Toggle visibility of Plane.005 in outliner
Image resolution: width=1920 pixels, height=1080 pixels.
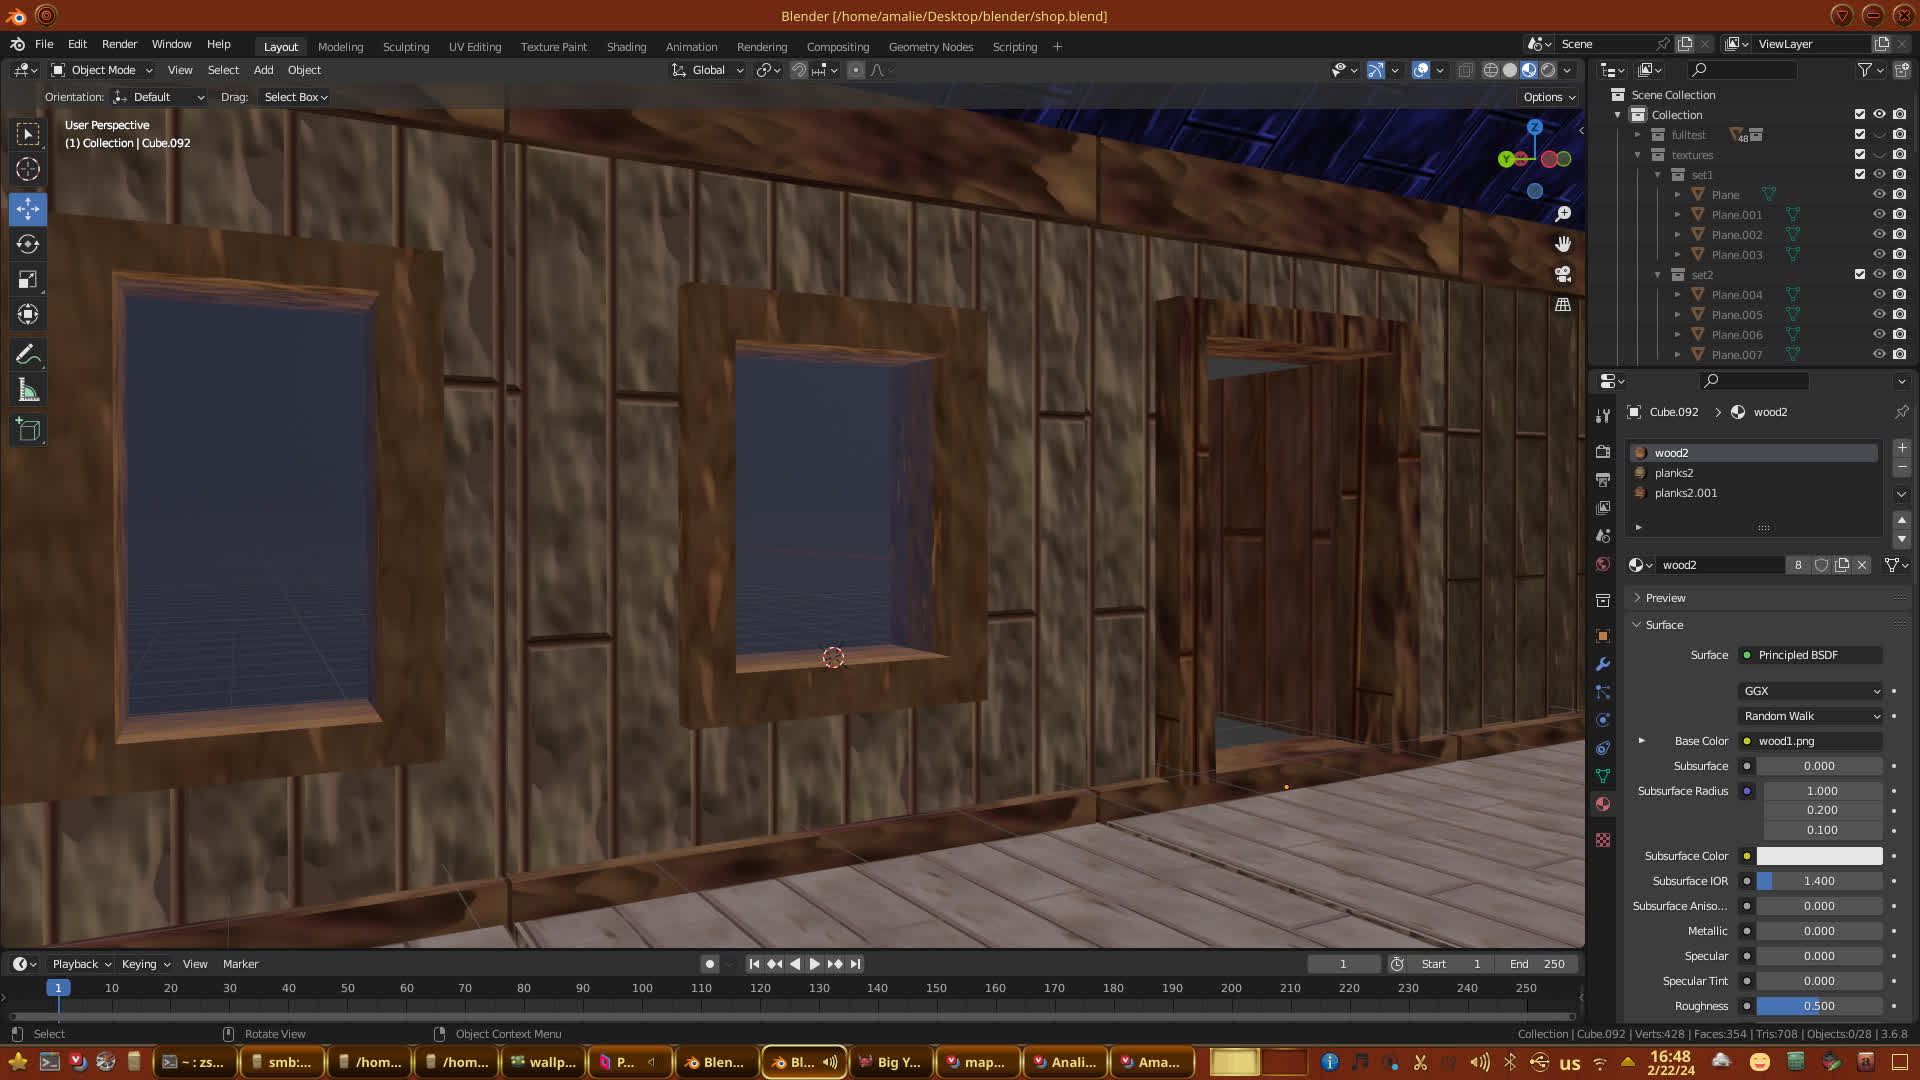(x=1879, y=314)
